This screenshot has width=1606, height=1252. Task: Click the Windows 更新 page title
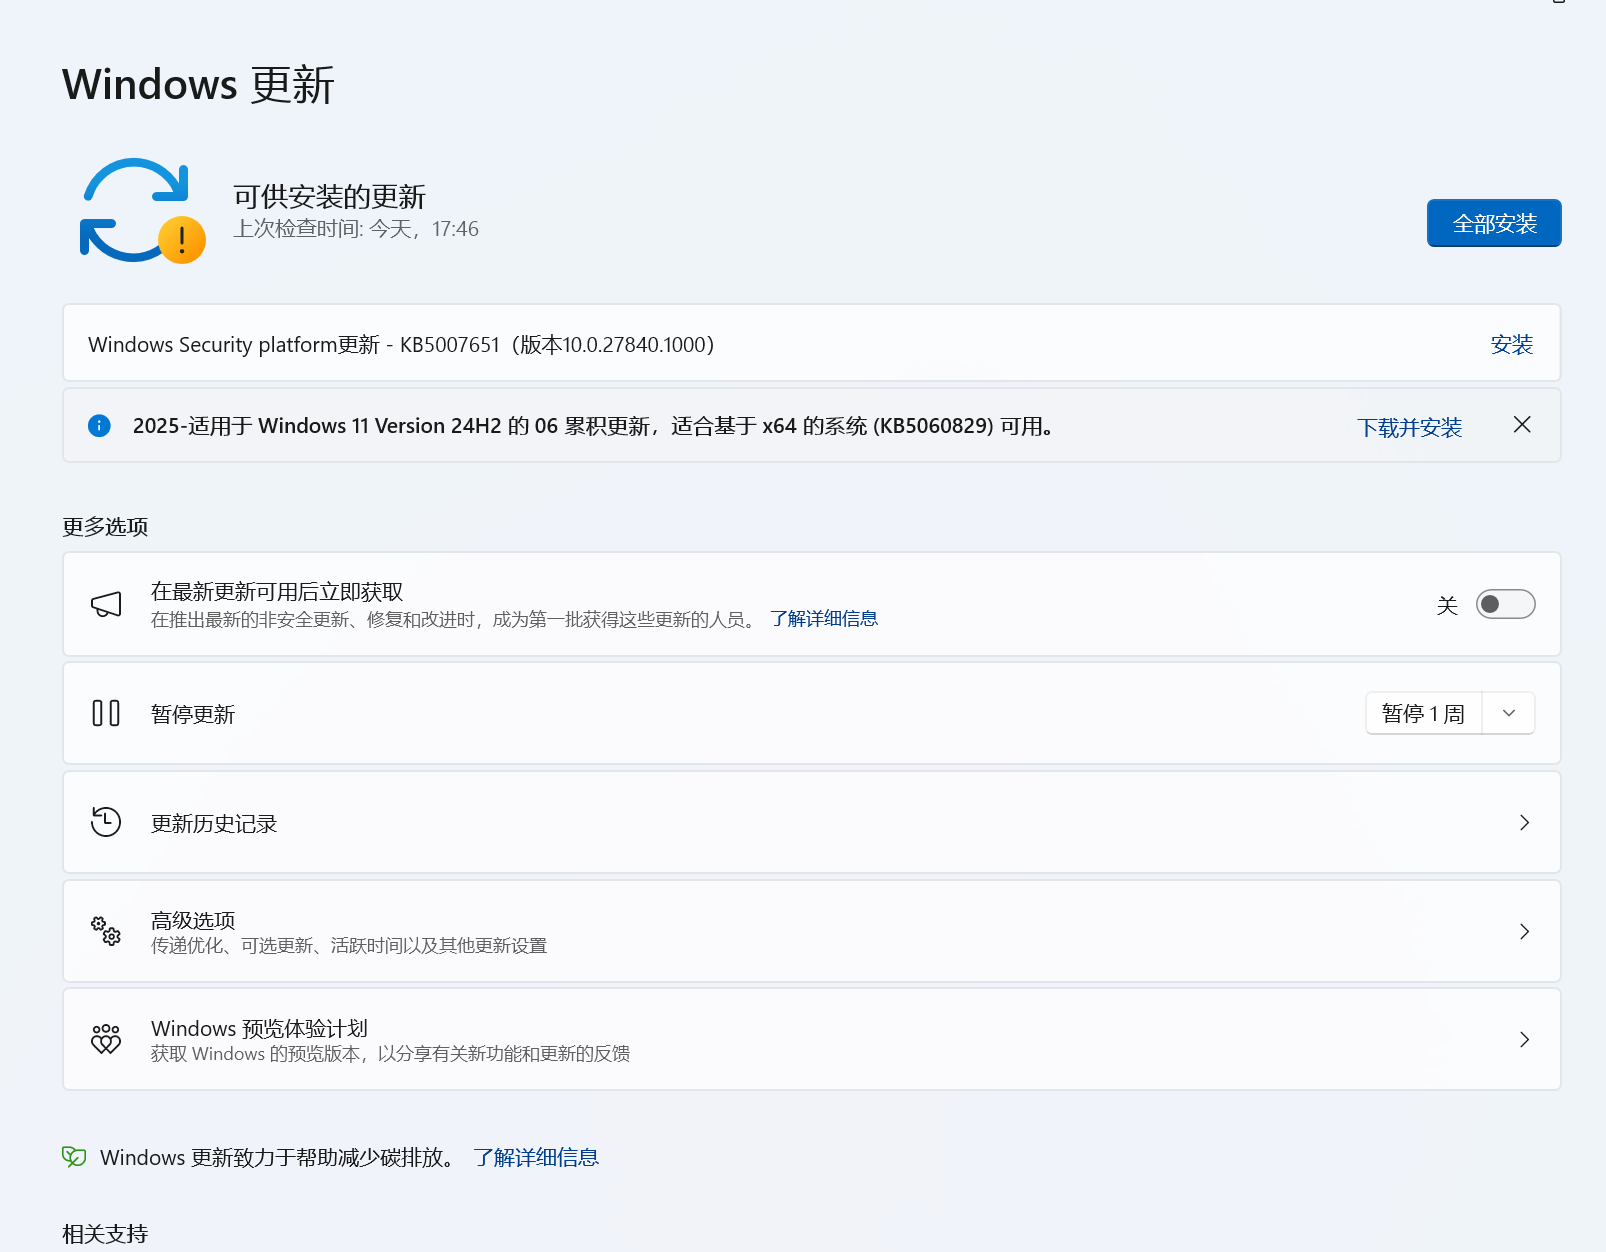click(x=198, y=84)
